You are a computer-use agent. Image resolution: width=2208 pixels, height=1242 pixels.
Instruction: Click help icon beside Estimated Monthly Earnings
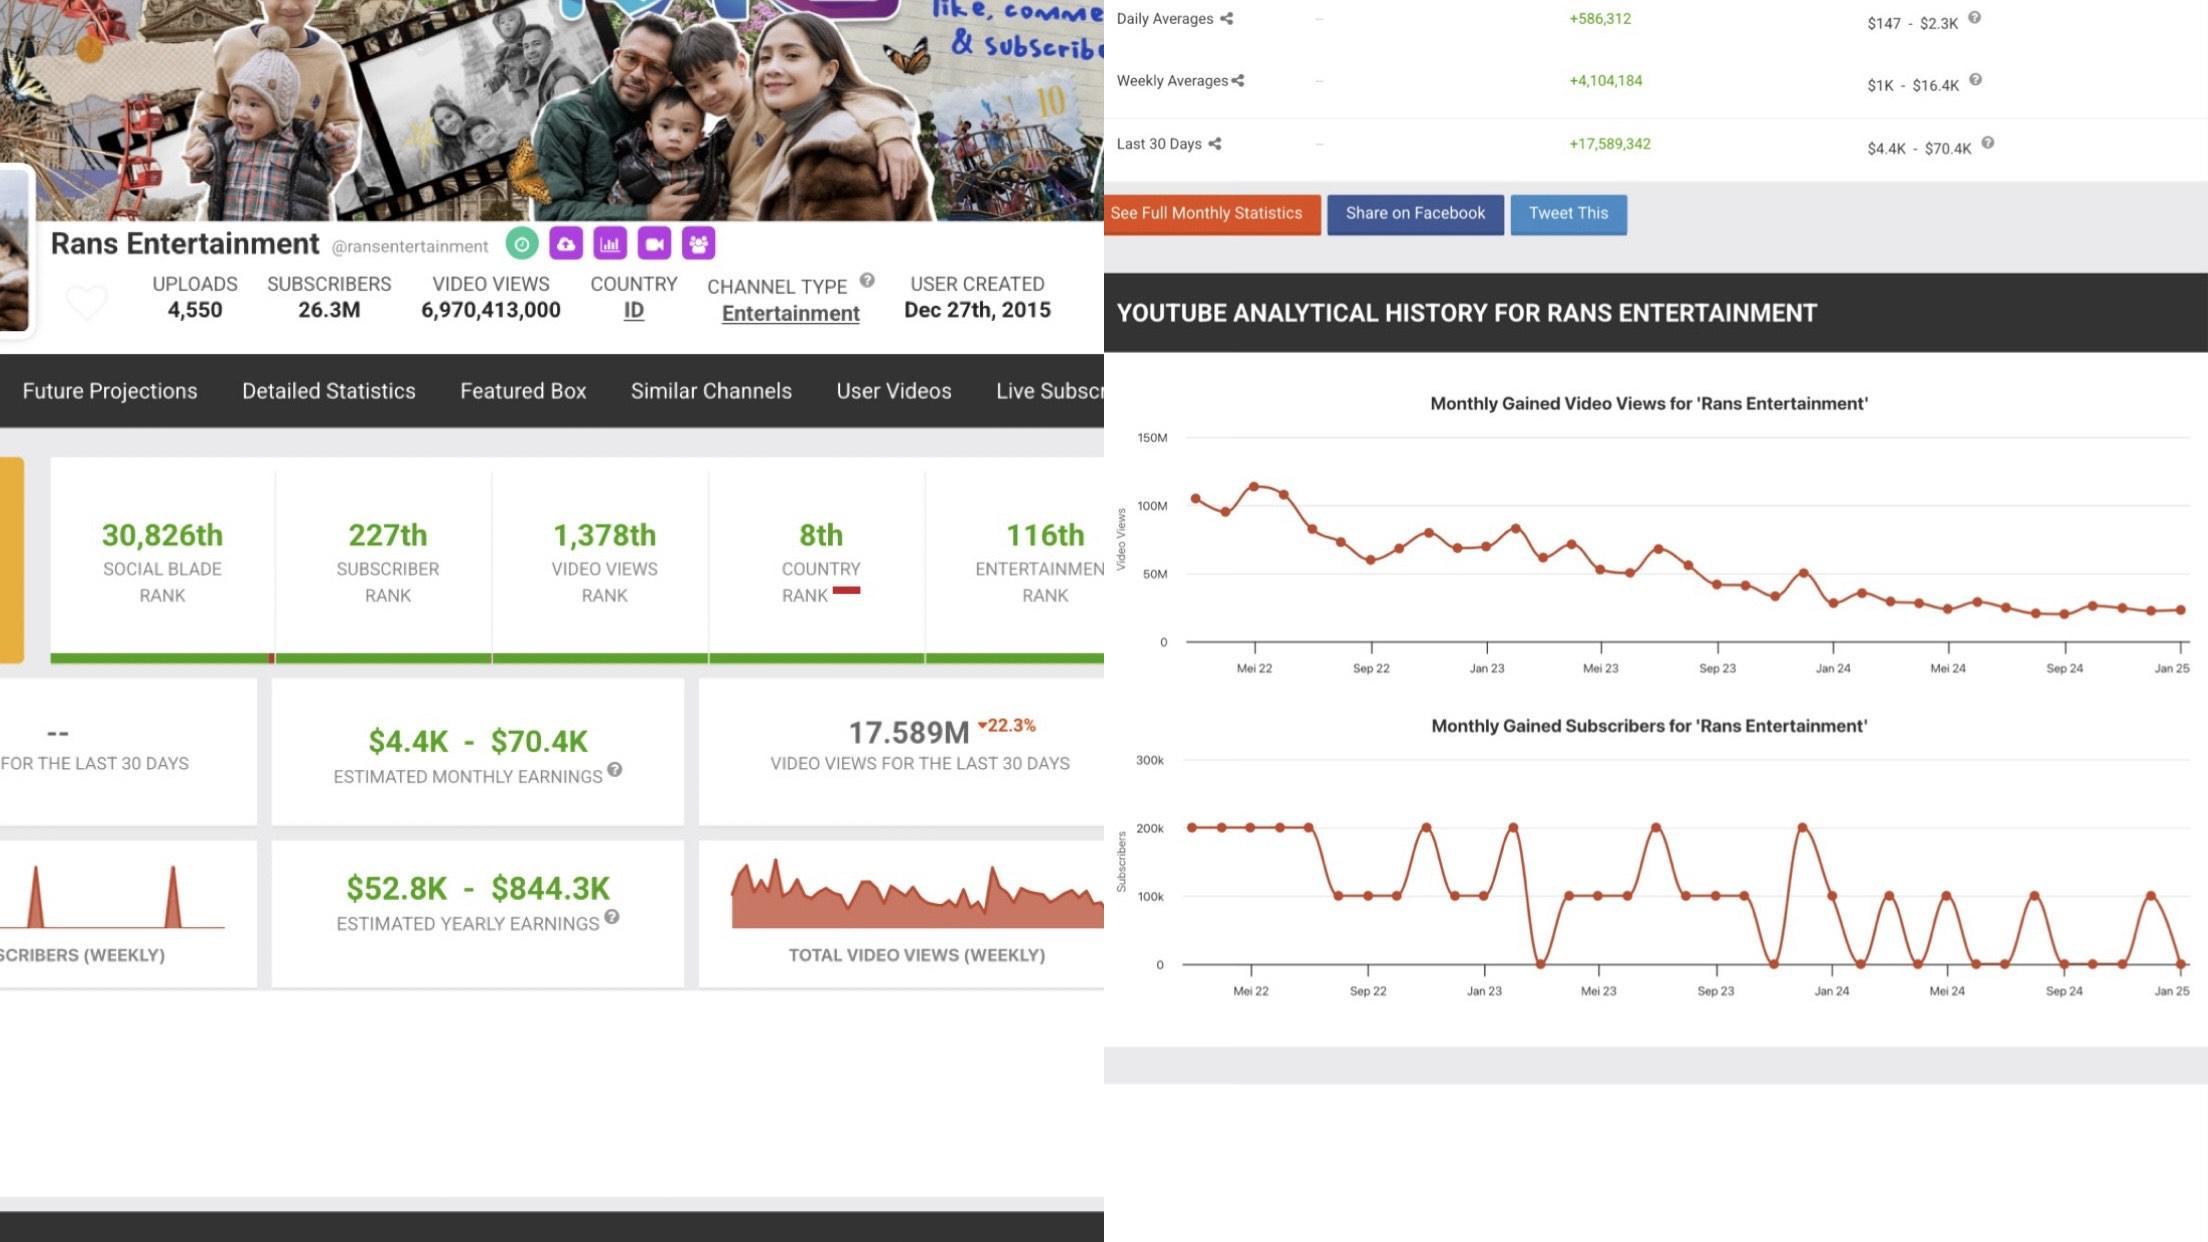coord(615,770)
